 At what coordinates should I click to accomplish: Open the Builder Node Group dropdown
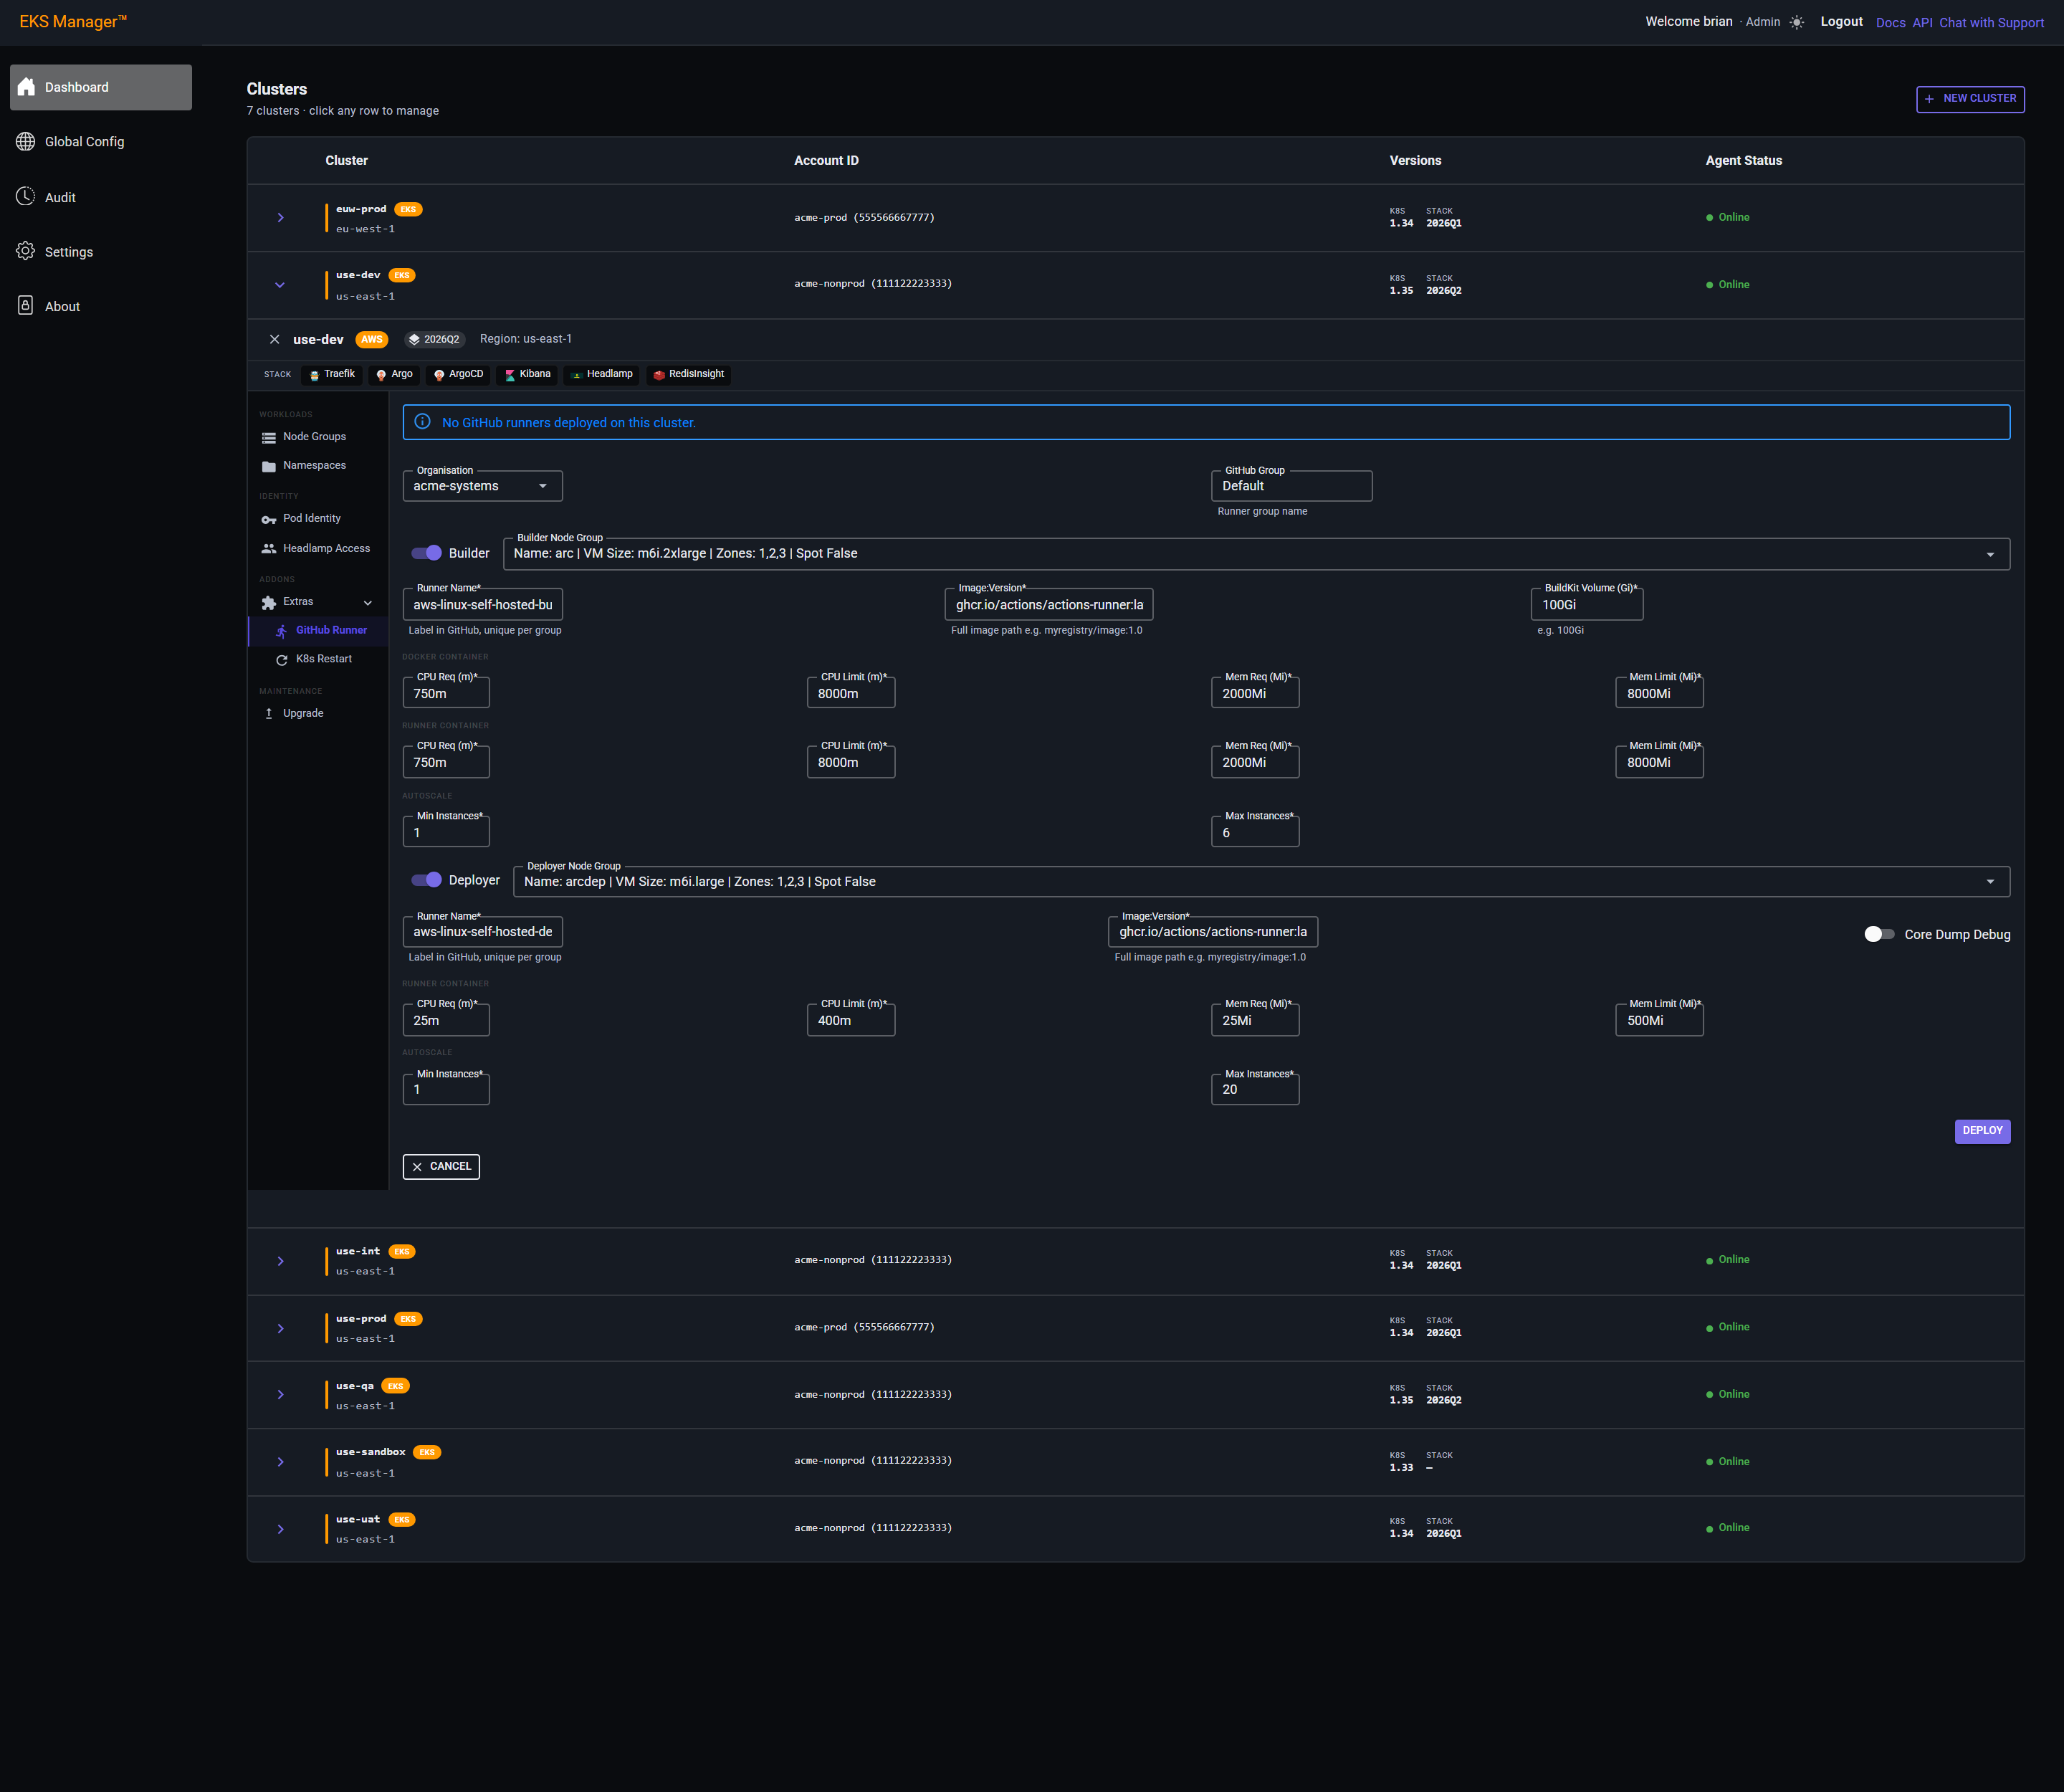tap(1256, 554)
